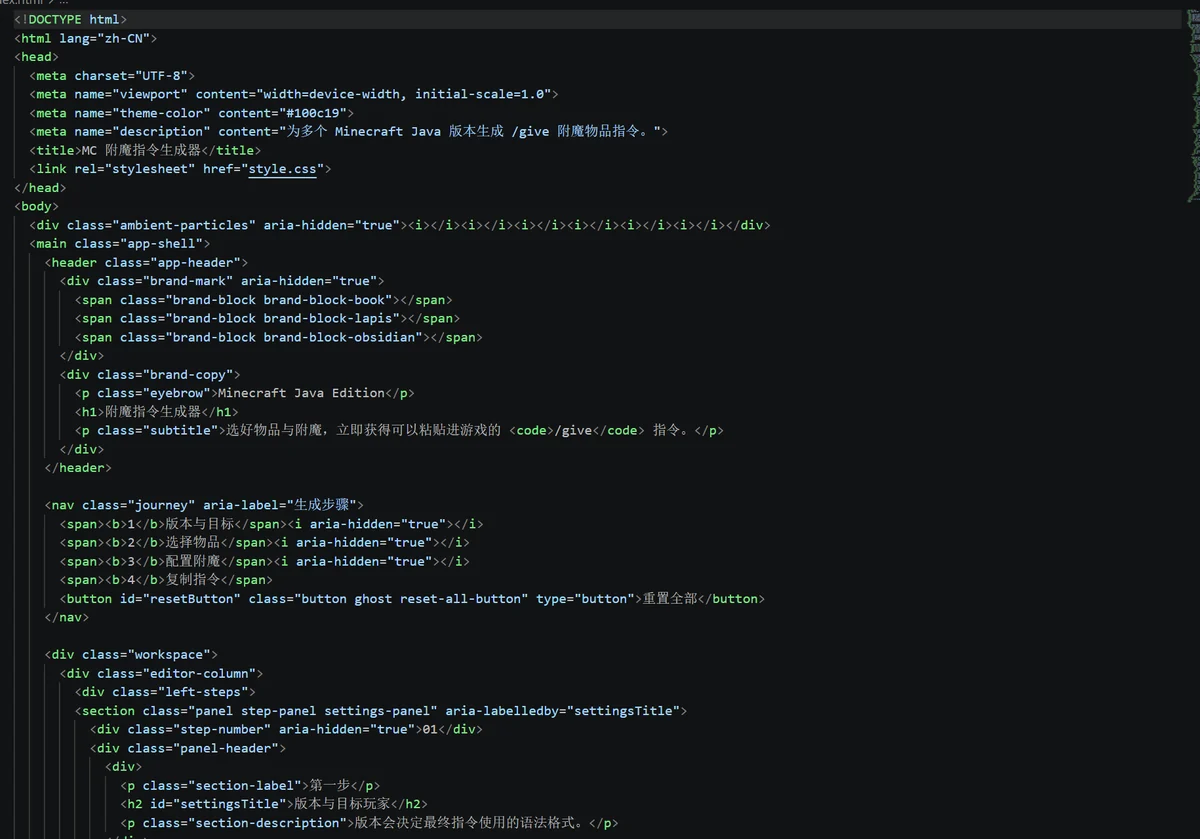Screen dimensions: 1200x839
Task: Click the div class="panel-header" line
Action: 188,747
